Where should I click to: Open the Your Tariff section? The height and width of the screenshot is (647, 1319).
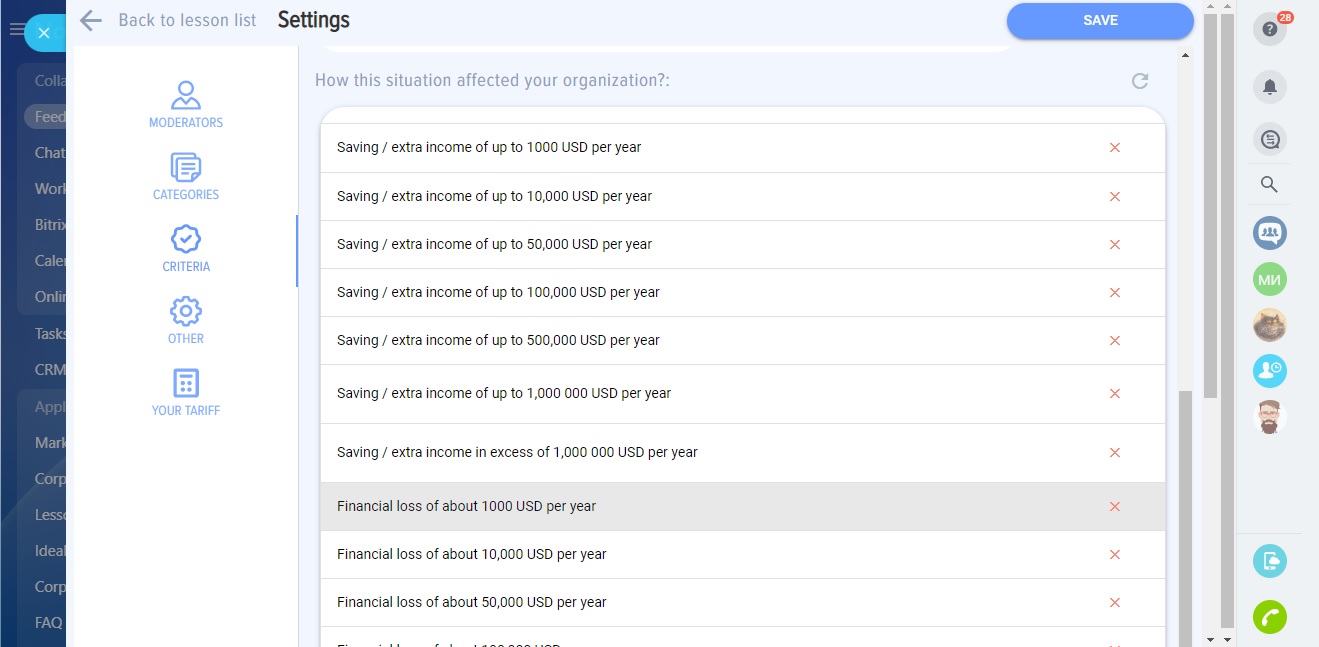click(186, 393)
